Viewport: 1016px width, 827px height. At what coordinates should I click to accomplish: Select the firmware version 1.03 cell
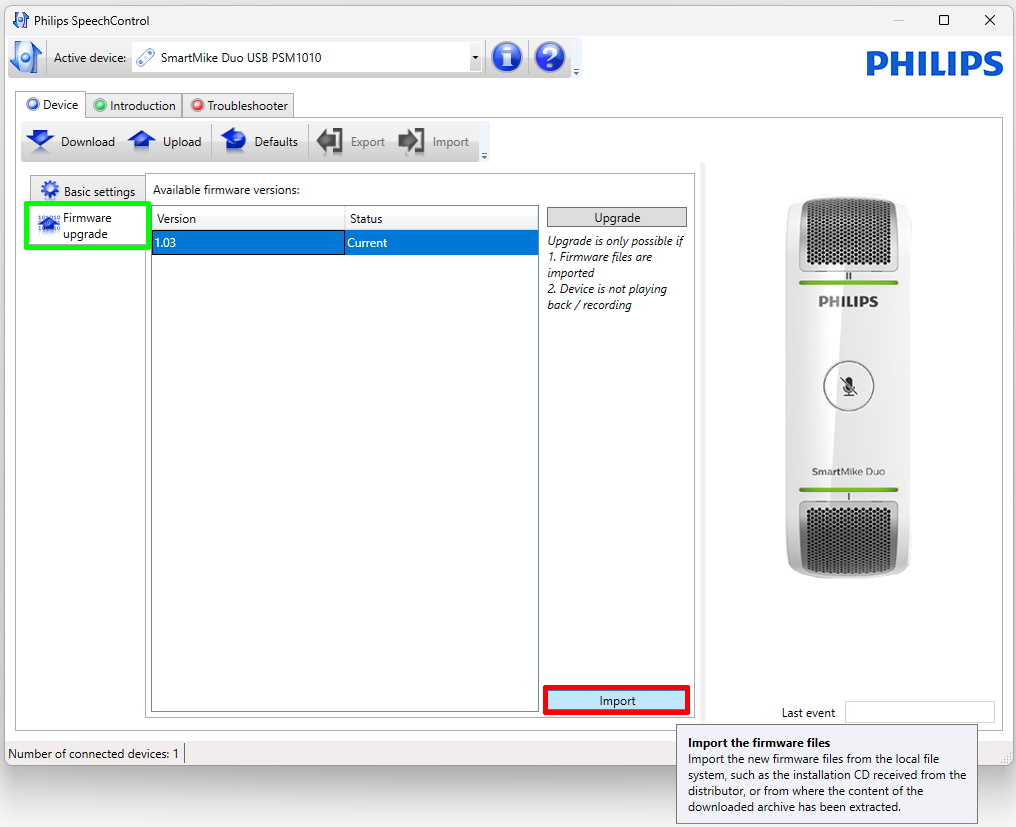tap(248, 242)
